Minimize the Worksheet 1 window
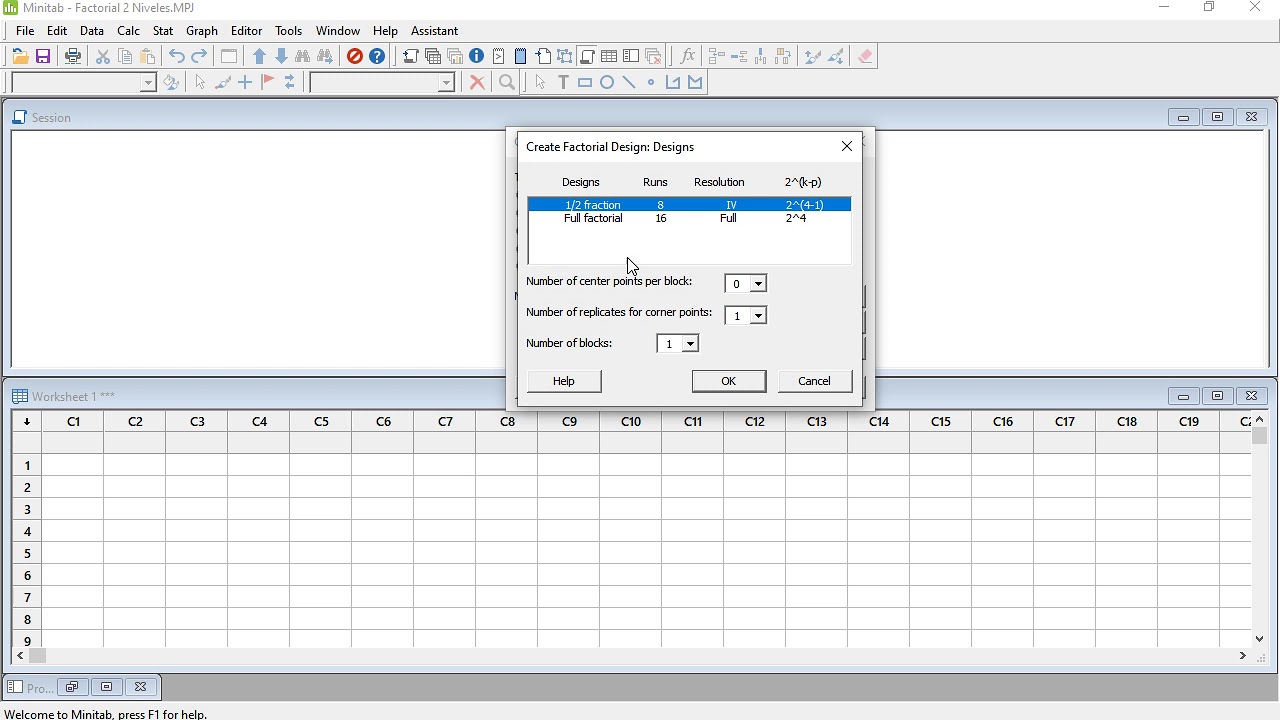Viewport: 1280px width, 720px height. [1183, 397]
